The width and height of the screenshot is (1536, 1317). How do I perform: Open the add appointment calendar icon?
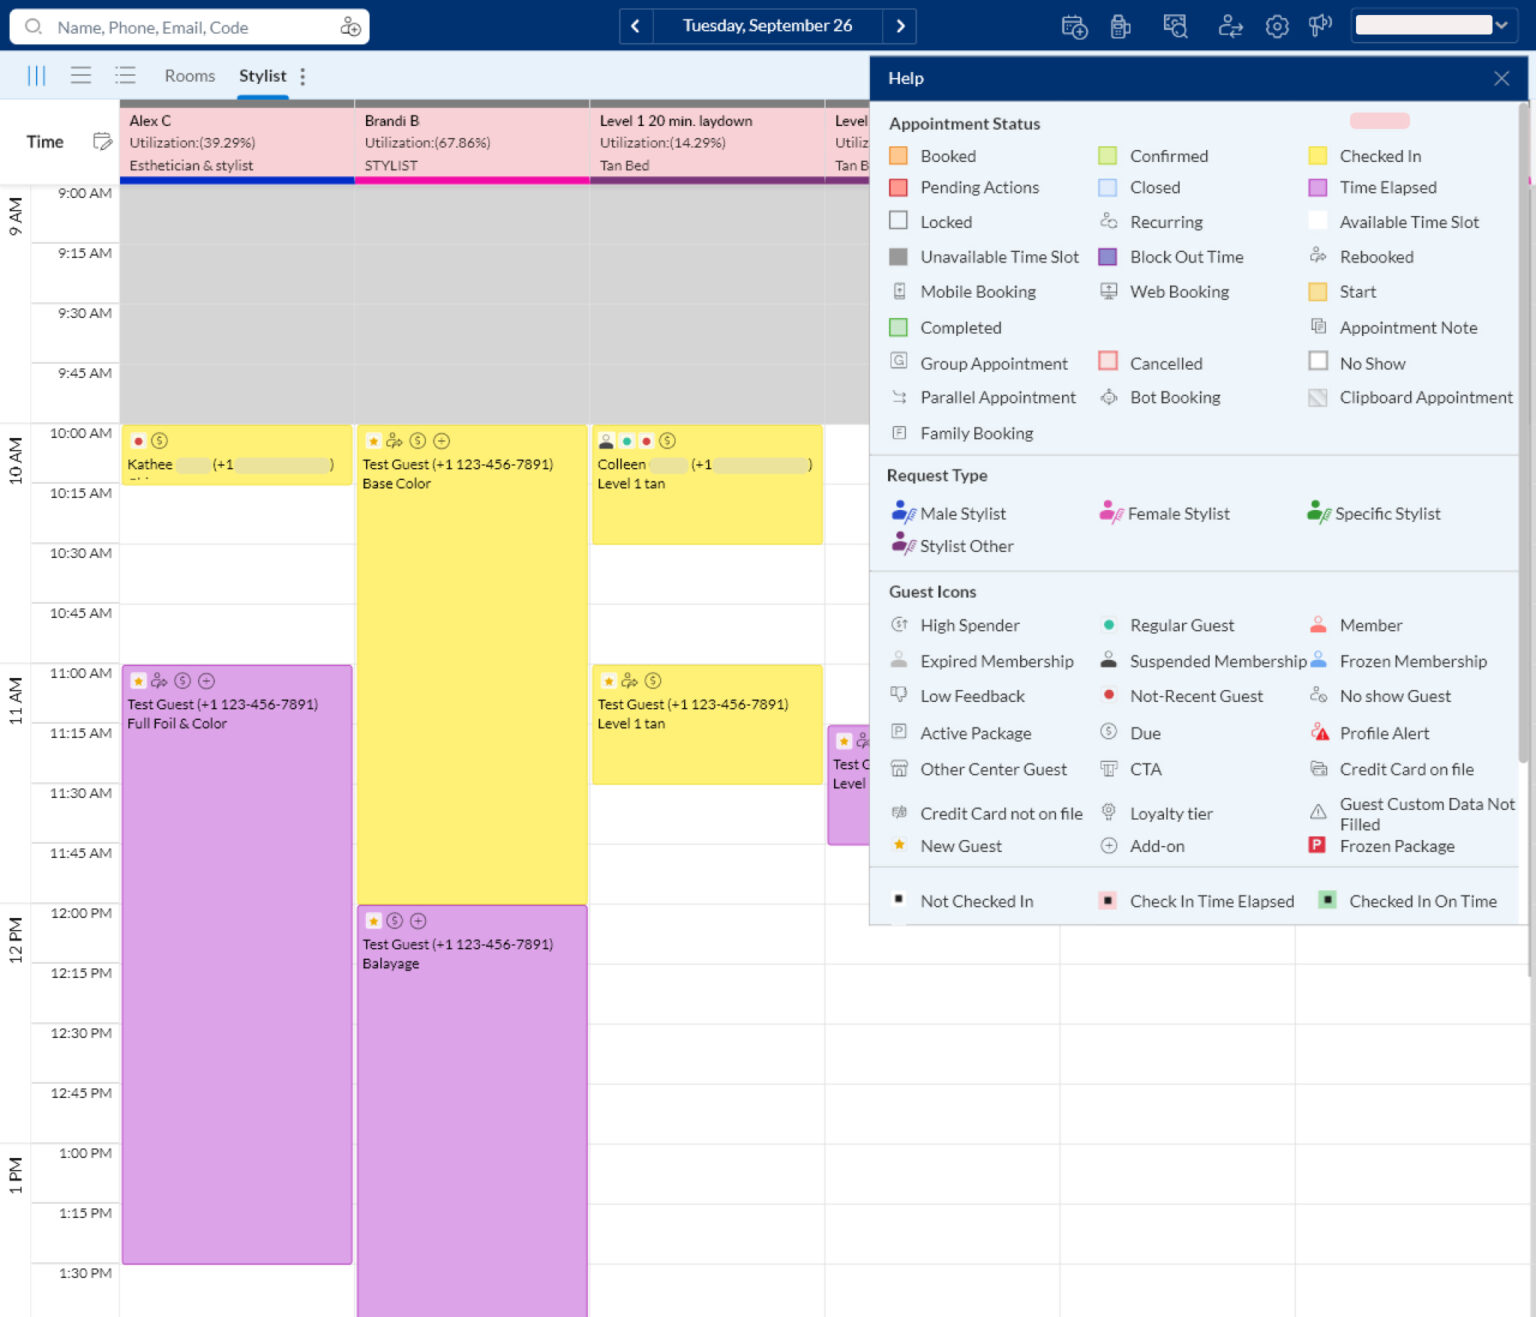pos(1074,27)
